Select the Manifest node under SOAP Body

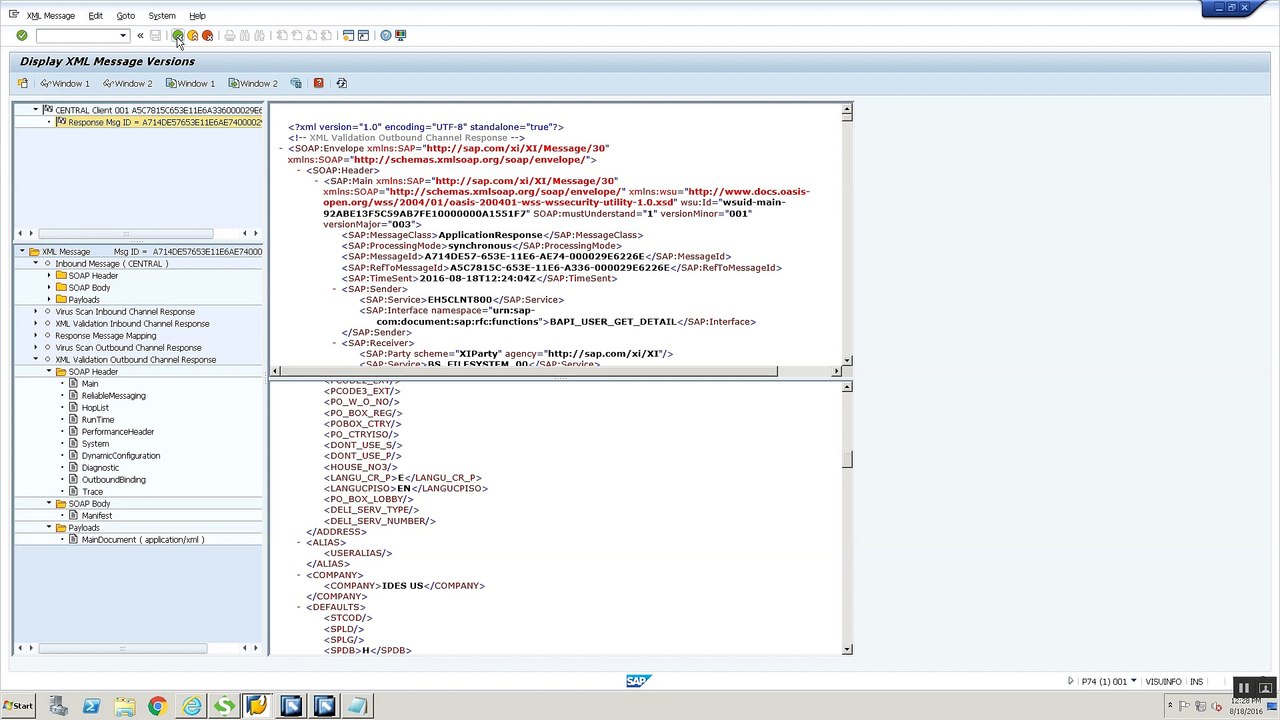pyautogui.click(x=97, y=516)
